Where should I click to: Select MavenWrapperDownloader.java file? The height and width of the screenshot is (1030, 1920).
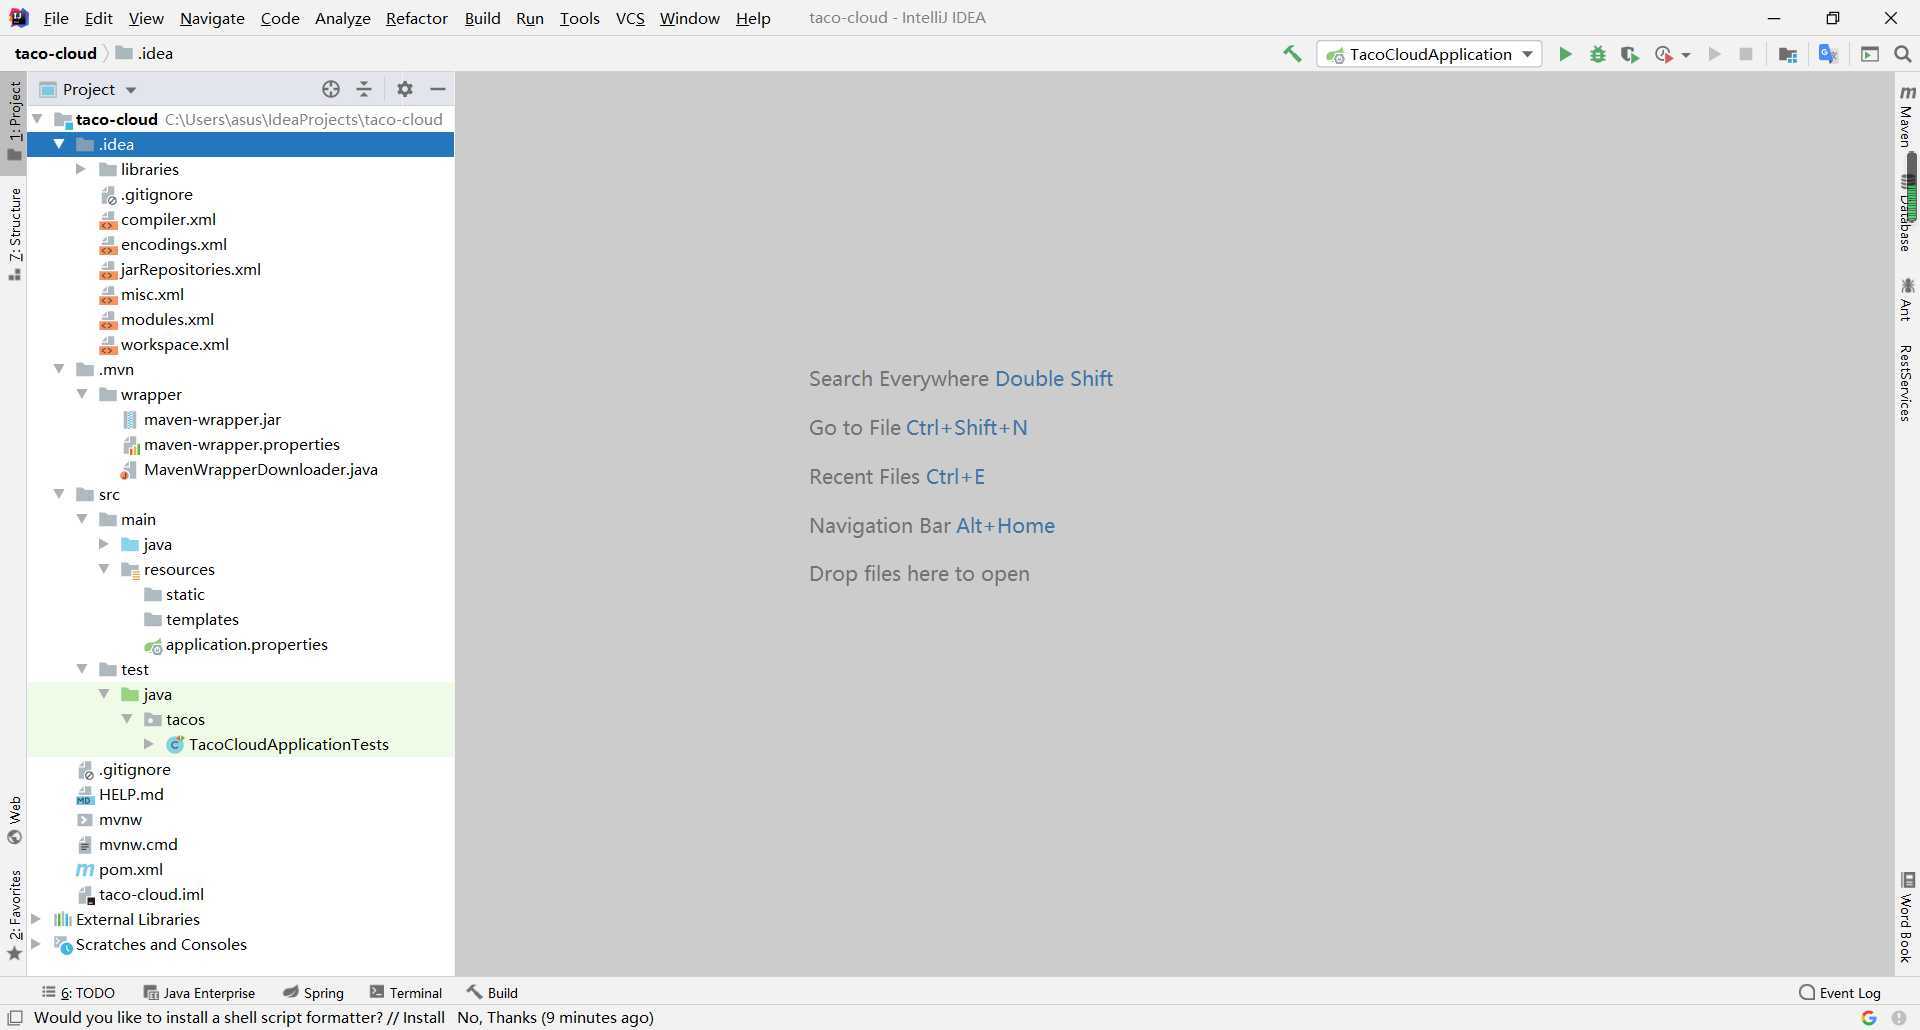point(260,469)
